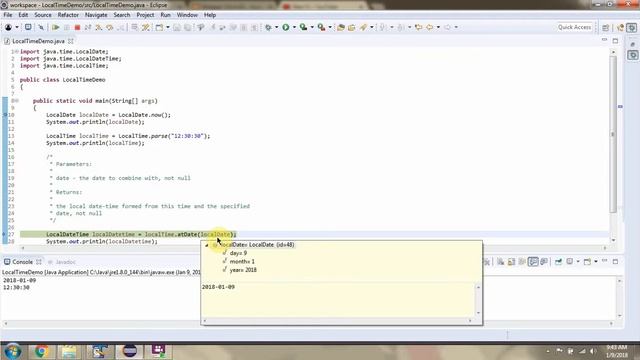The width and height of the screenshot is (640, 360).
Task: Select the LocalTimeDemo.java editor tab
Action: click(38, 41)
